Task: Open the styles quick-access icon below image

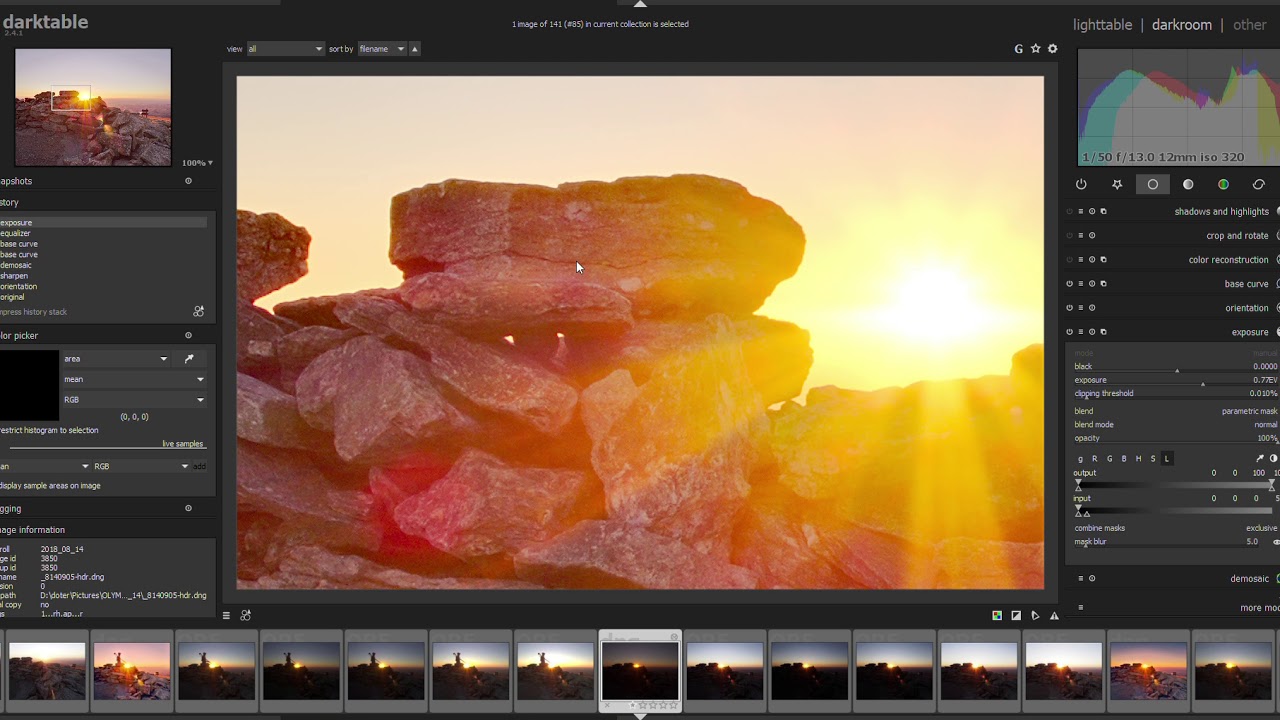Action: pos(246,615)
